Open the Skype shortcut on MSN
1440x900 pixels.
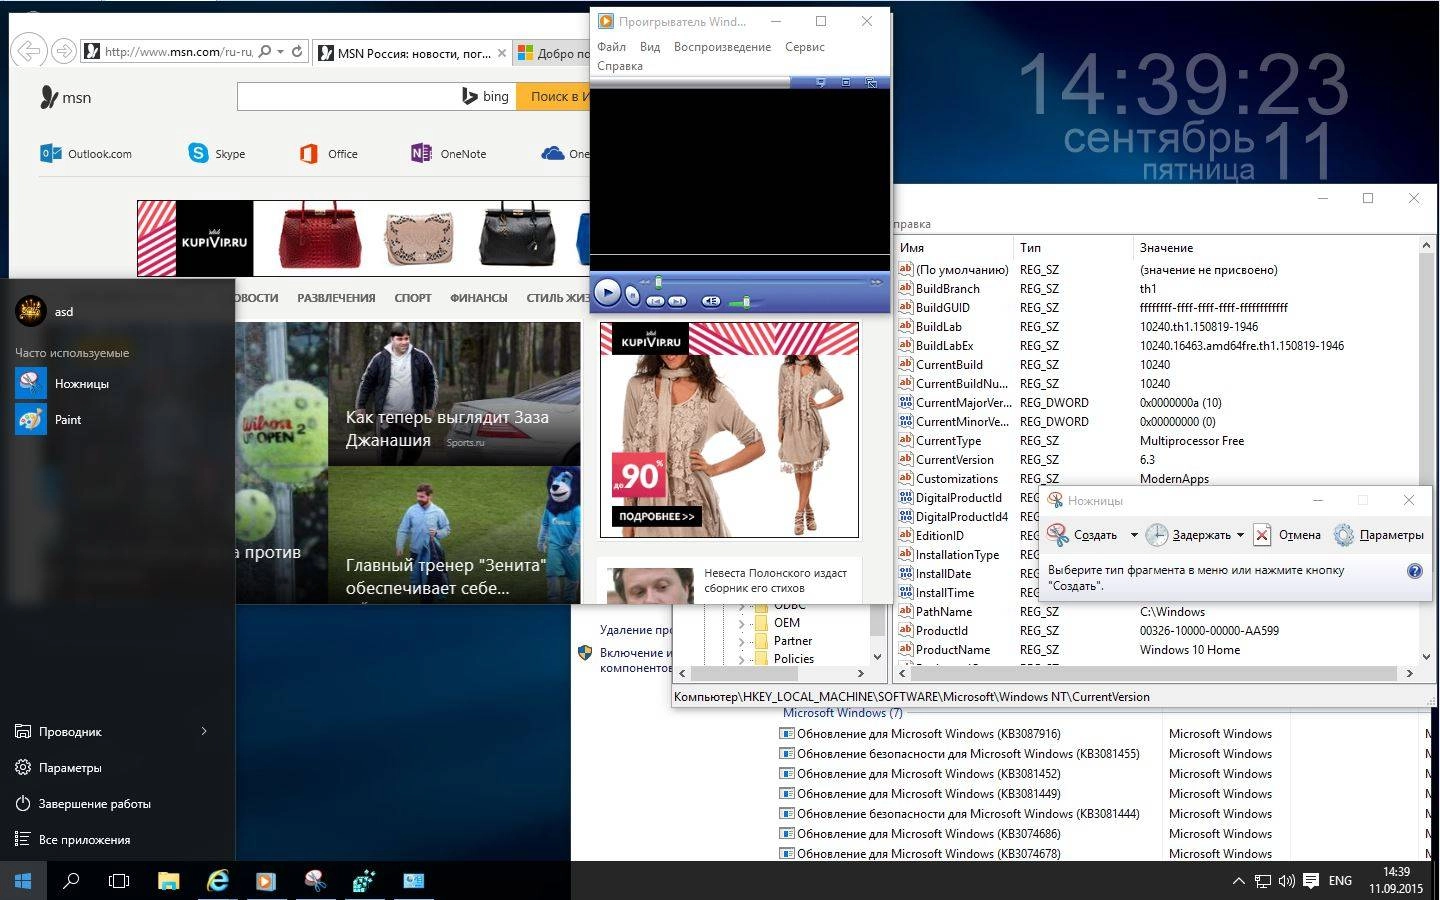(x=217, y=154)
